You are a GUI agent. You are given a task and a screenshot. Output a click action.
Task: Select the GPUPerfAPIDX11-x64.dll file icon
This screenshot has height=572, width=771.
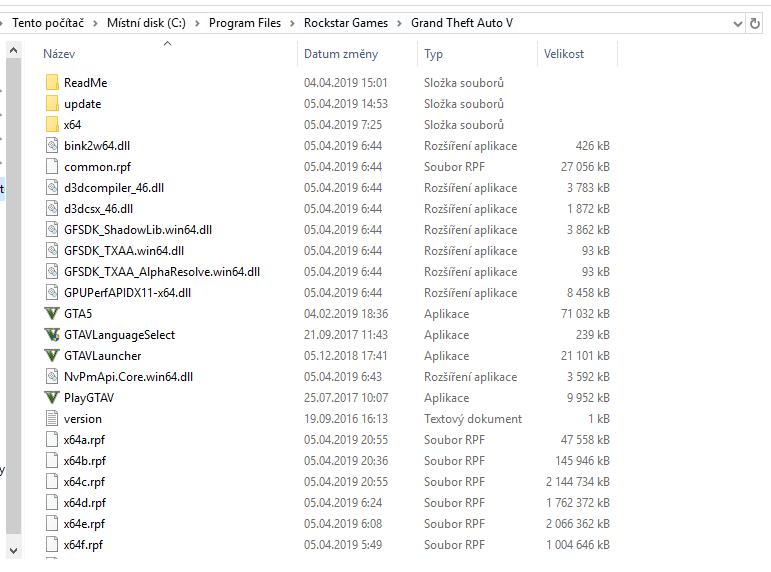[x=52, y=293]
